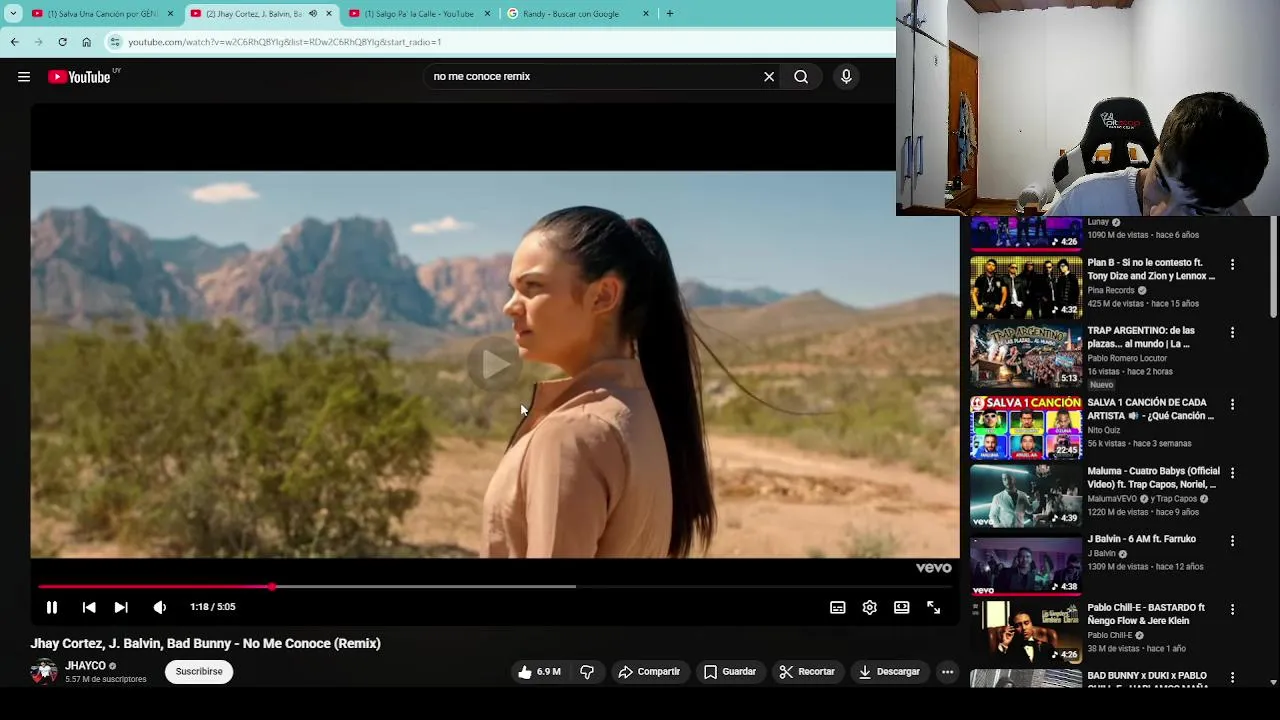Open Plan B Si no le contesto thumbnail

coord(1026,287)
